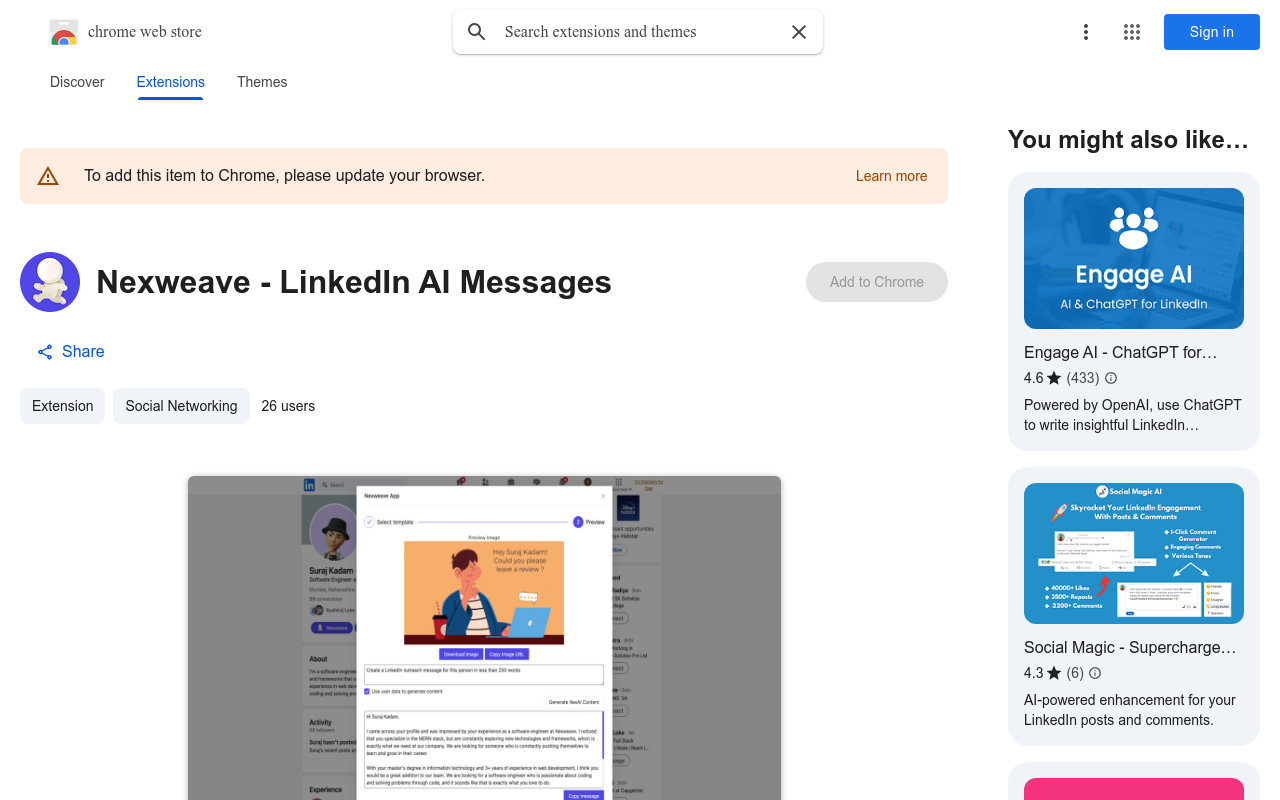1280x800 pixels.
Task: Click the Chrome Web Store logo icon
Action: tap(63, 31)
